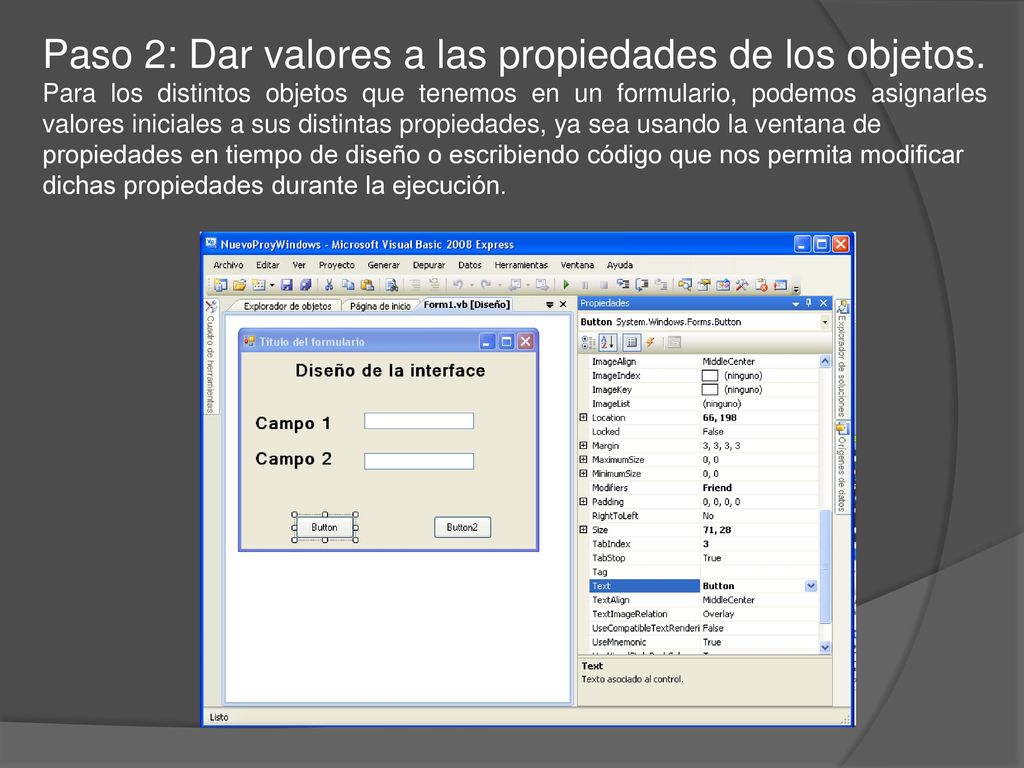Click the Save All toolbar icon
Viewport: 1024px width, 768px height.
pyautogui.click(x=306, y=285)
